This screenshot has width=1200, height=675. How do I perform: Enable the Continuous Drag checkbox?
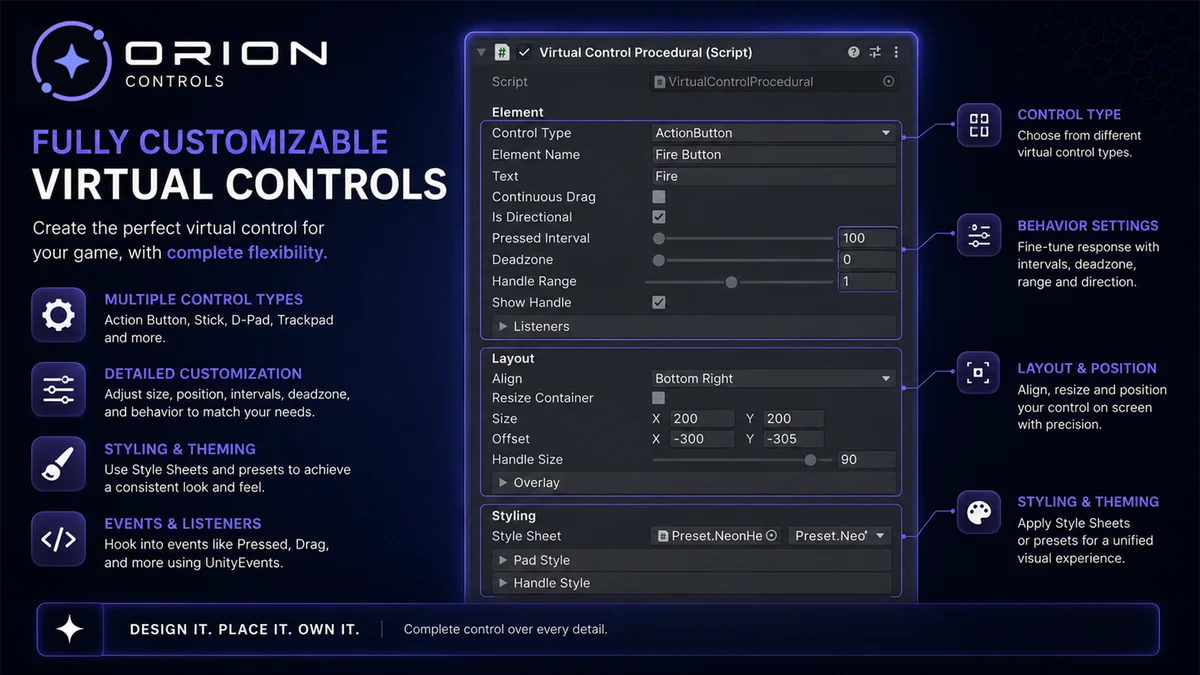[659, 197]
